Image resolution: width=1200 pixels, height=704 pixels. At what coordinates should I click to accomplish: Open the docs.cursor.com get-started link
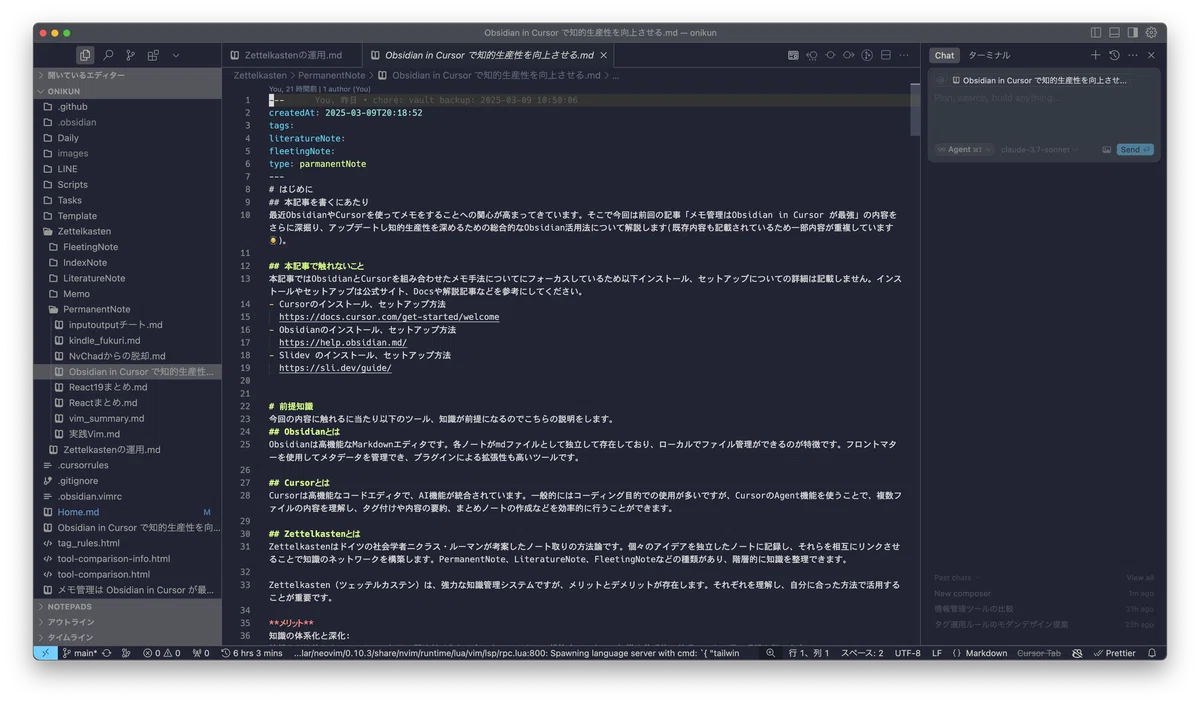point(389,317)
